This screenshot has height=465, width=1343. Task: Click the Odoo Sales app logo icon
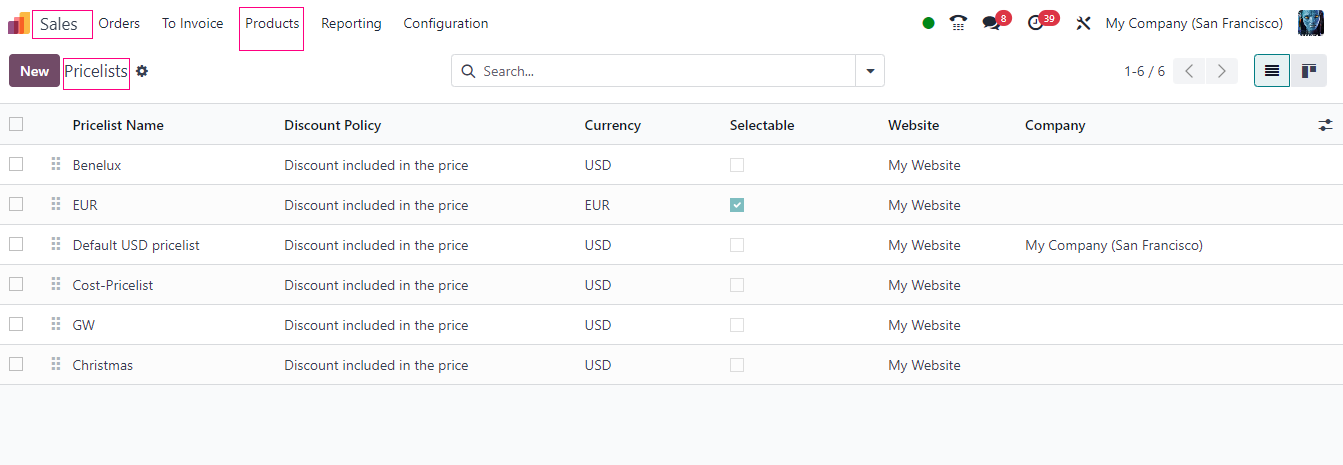[x=19, y=23]
